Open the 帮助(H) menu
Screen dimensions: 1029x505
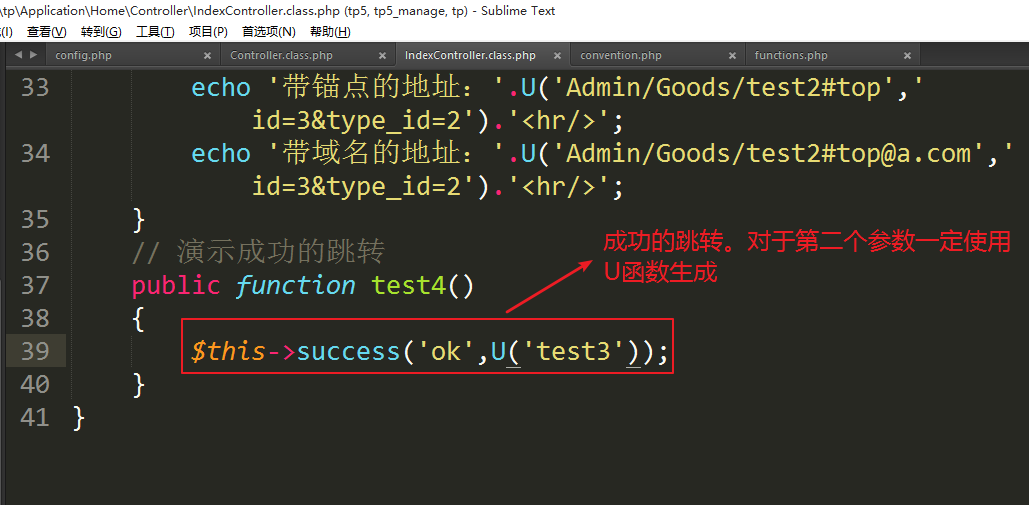click(330, 32)
